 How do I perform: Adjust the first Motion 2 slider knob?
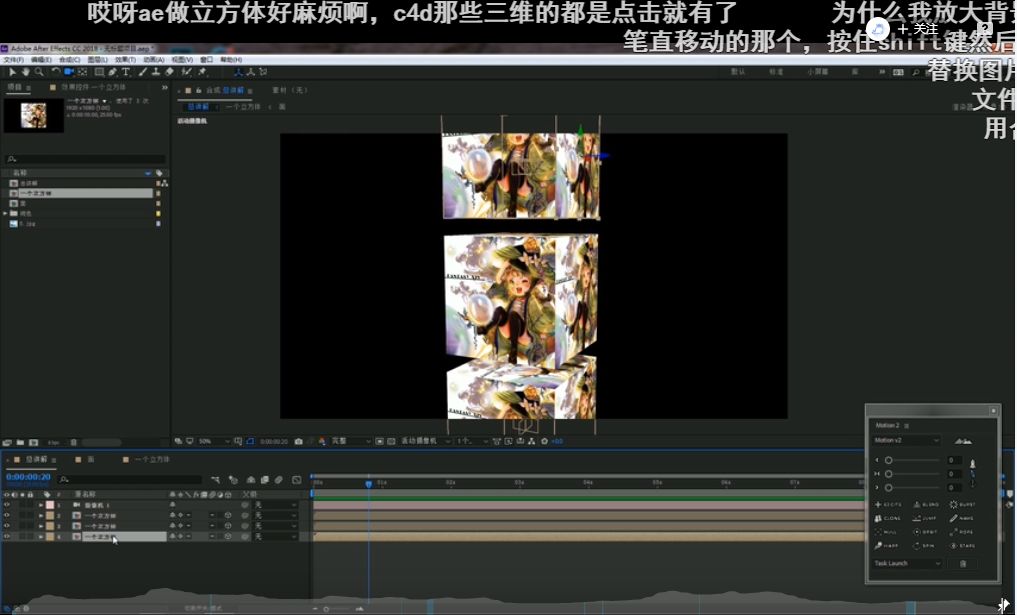889,460
